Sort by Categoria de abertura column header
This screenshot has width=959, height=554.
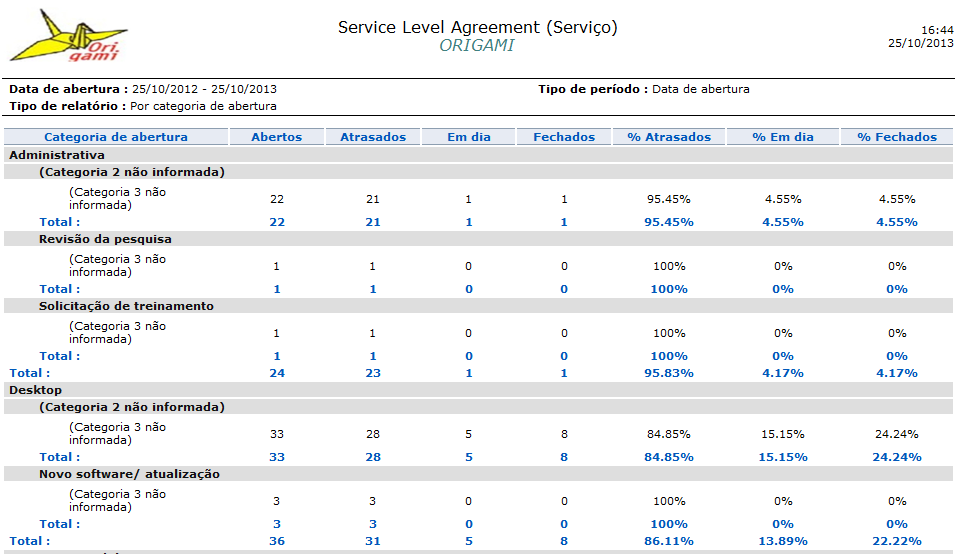click(x=116, y=137)
